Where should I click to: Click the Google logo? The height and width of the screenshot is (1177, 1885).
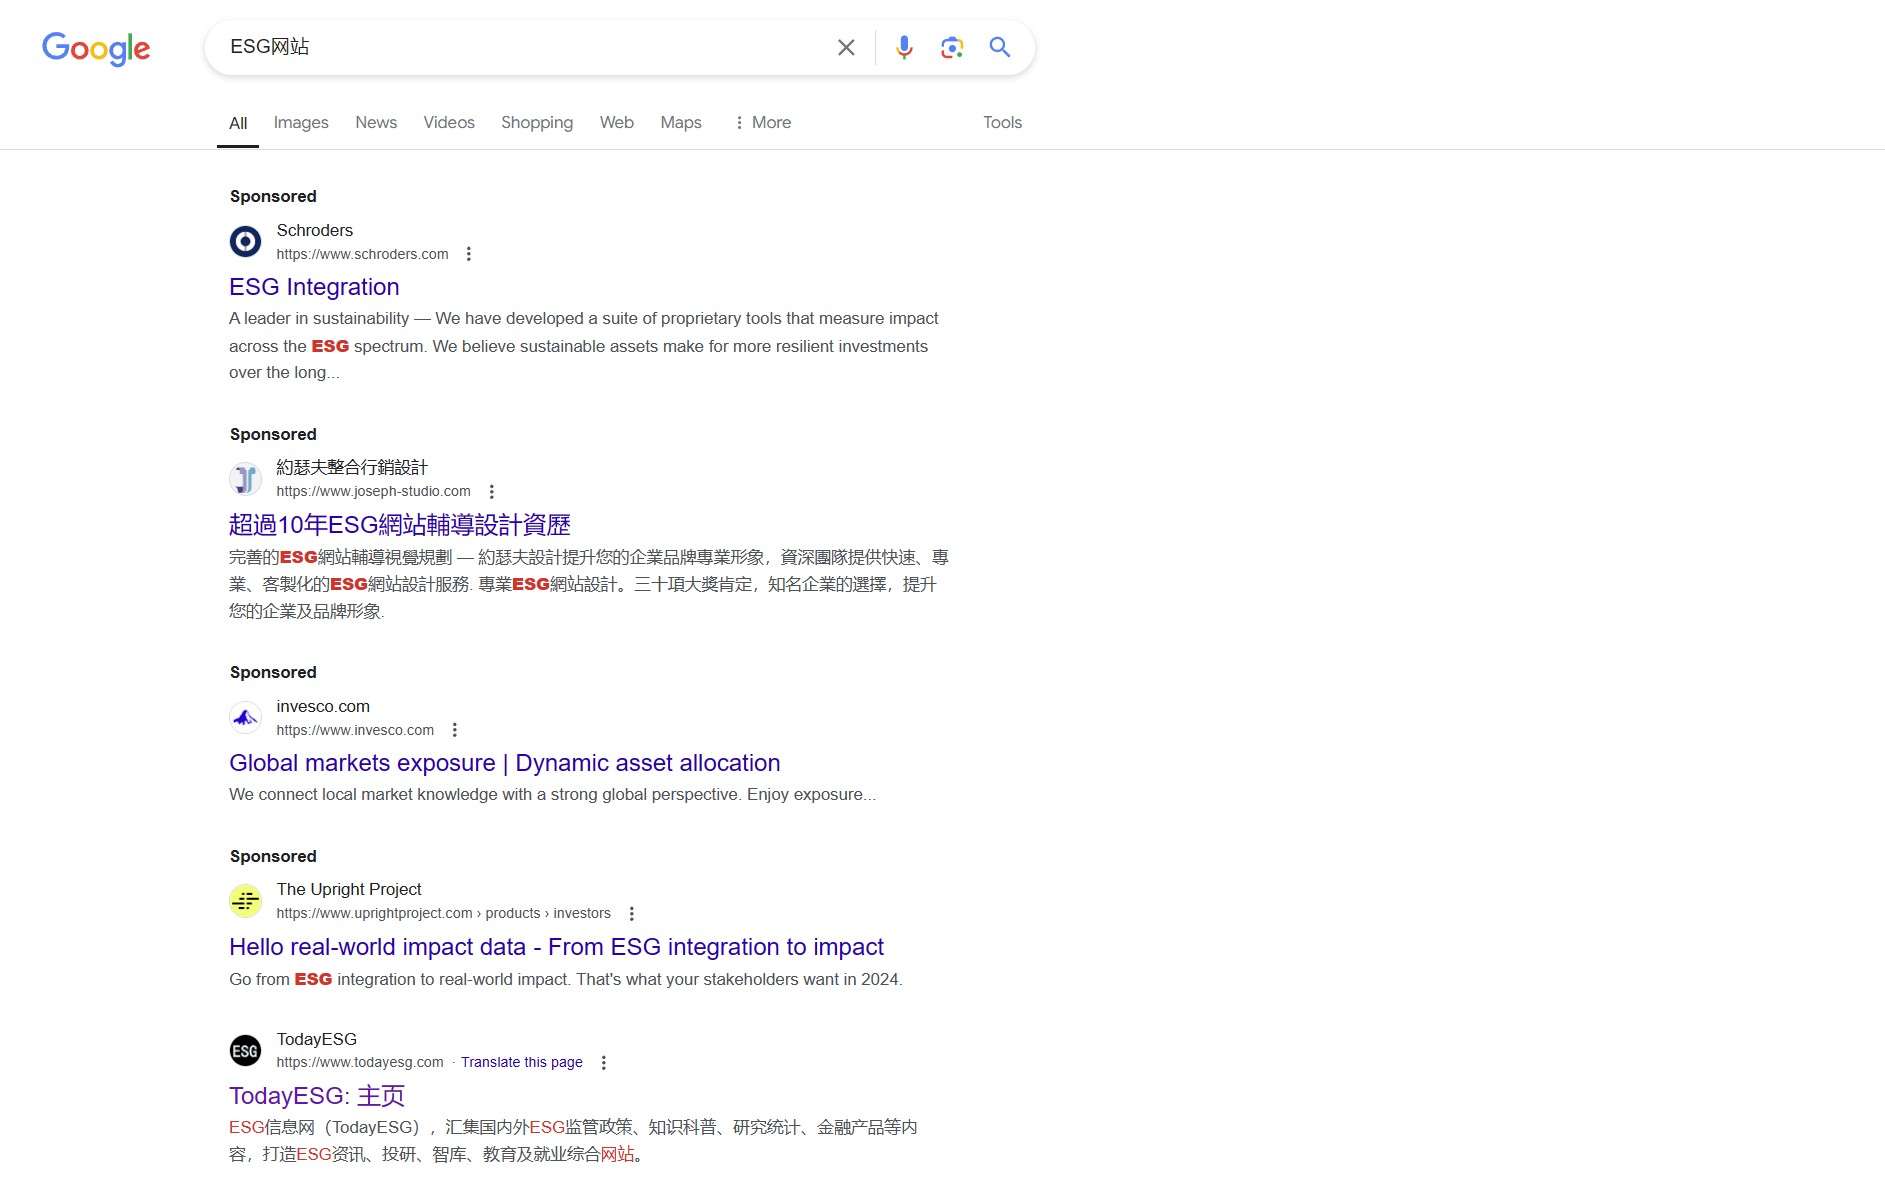coord(96,48)
